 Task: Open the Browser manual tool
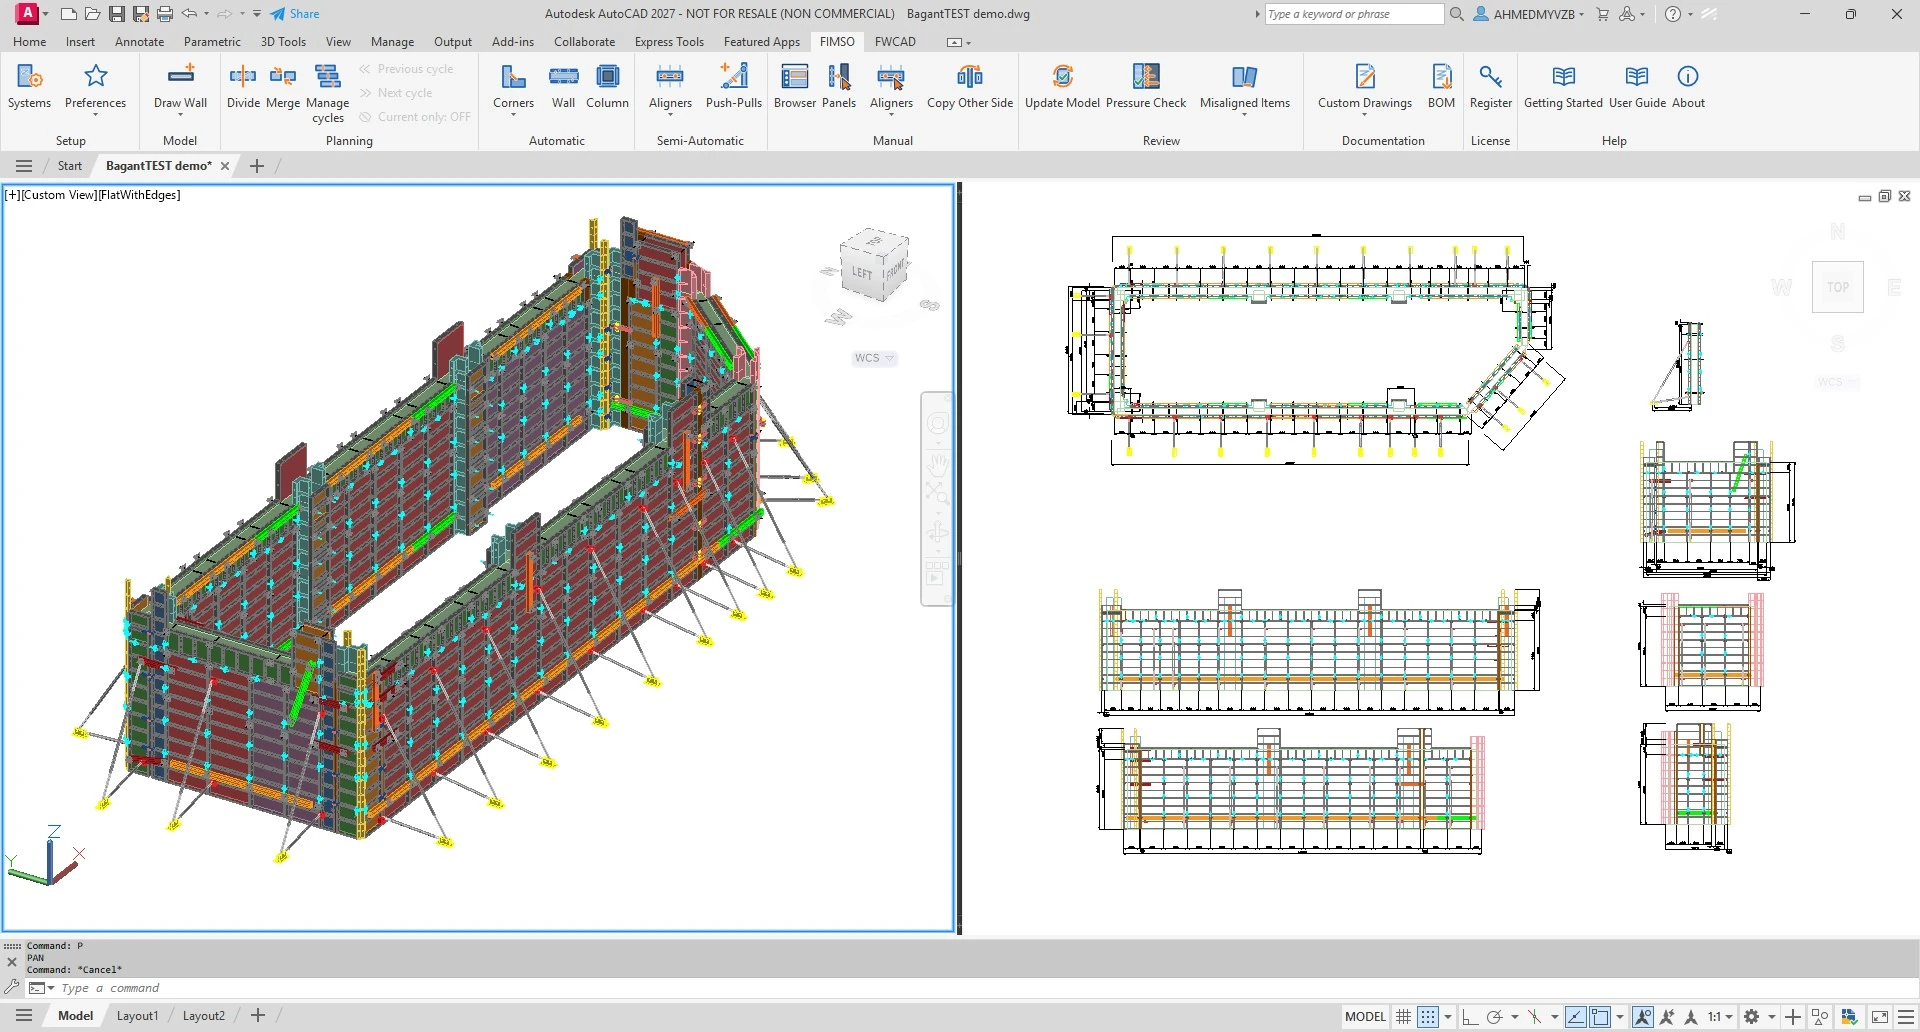[x=795, y=86]
